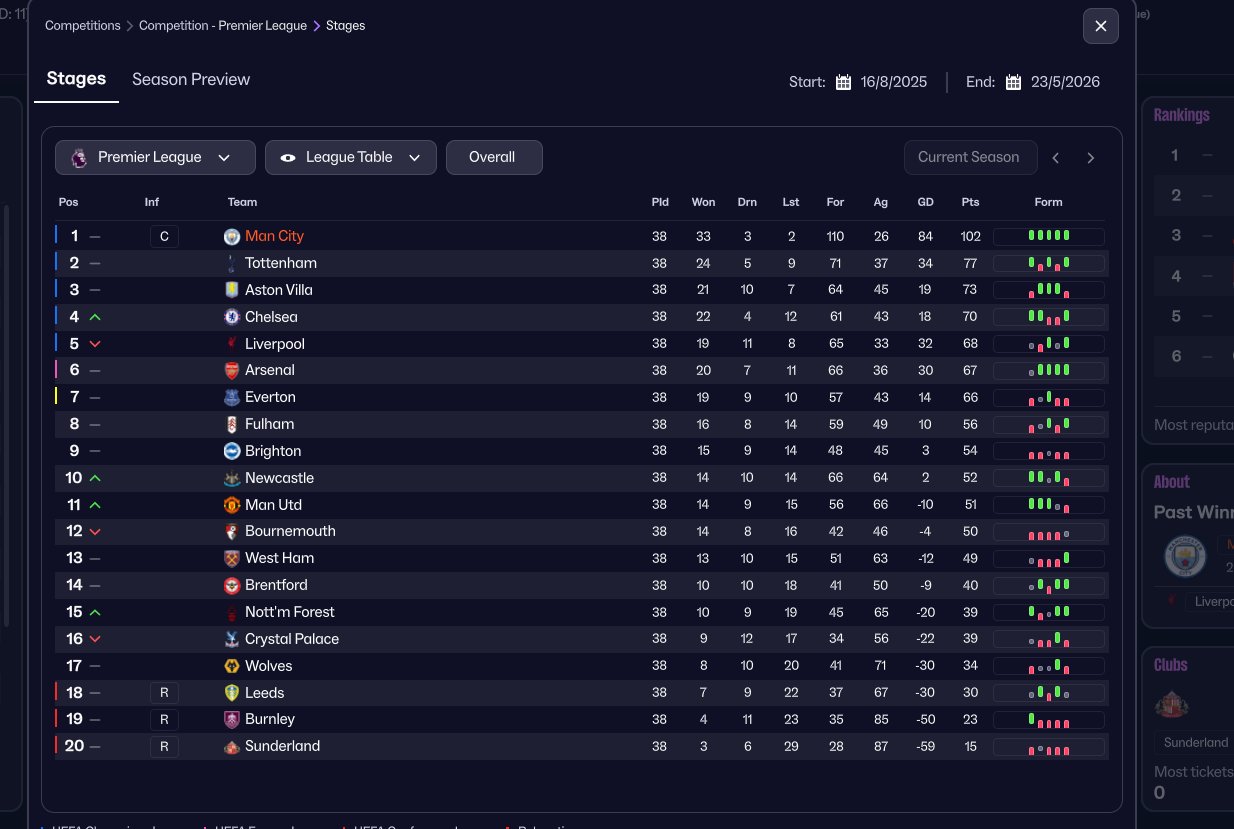Click Tottenham's form indicator bar
The height and width of the screenshot is (829, 1234).
click(1048, 263)
